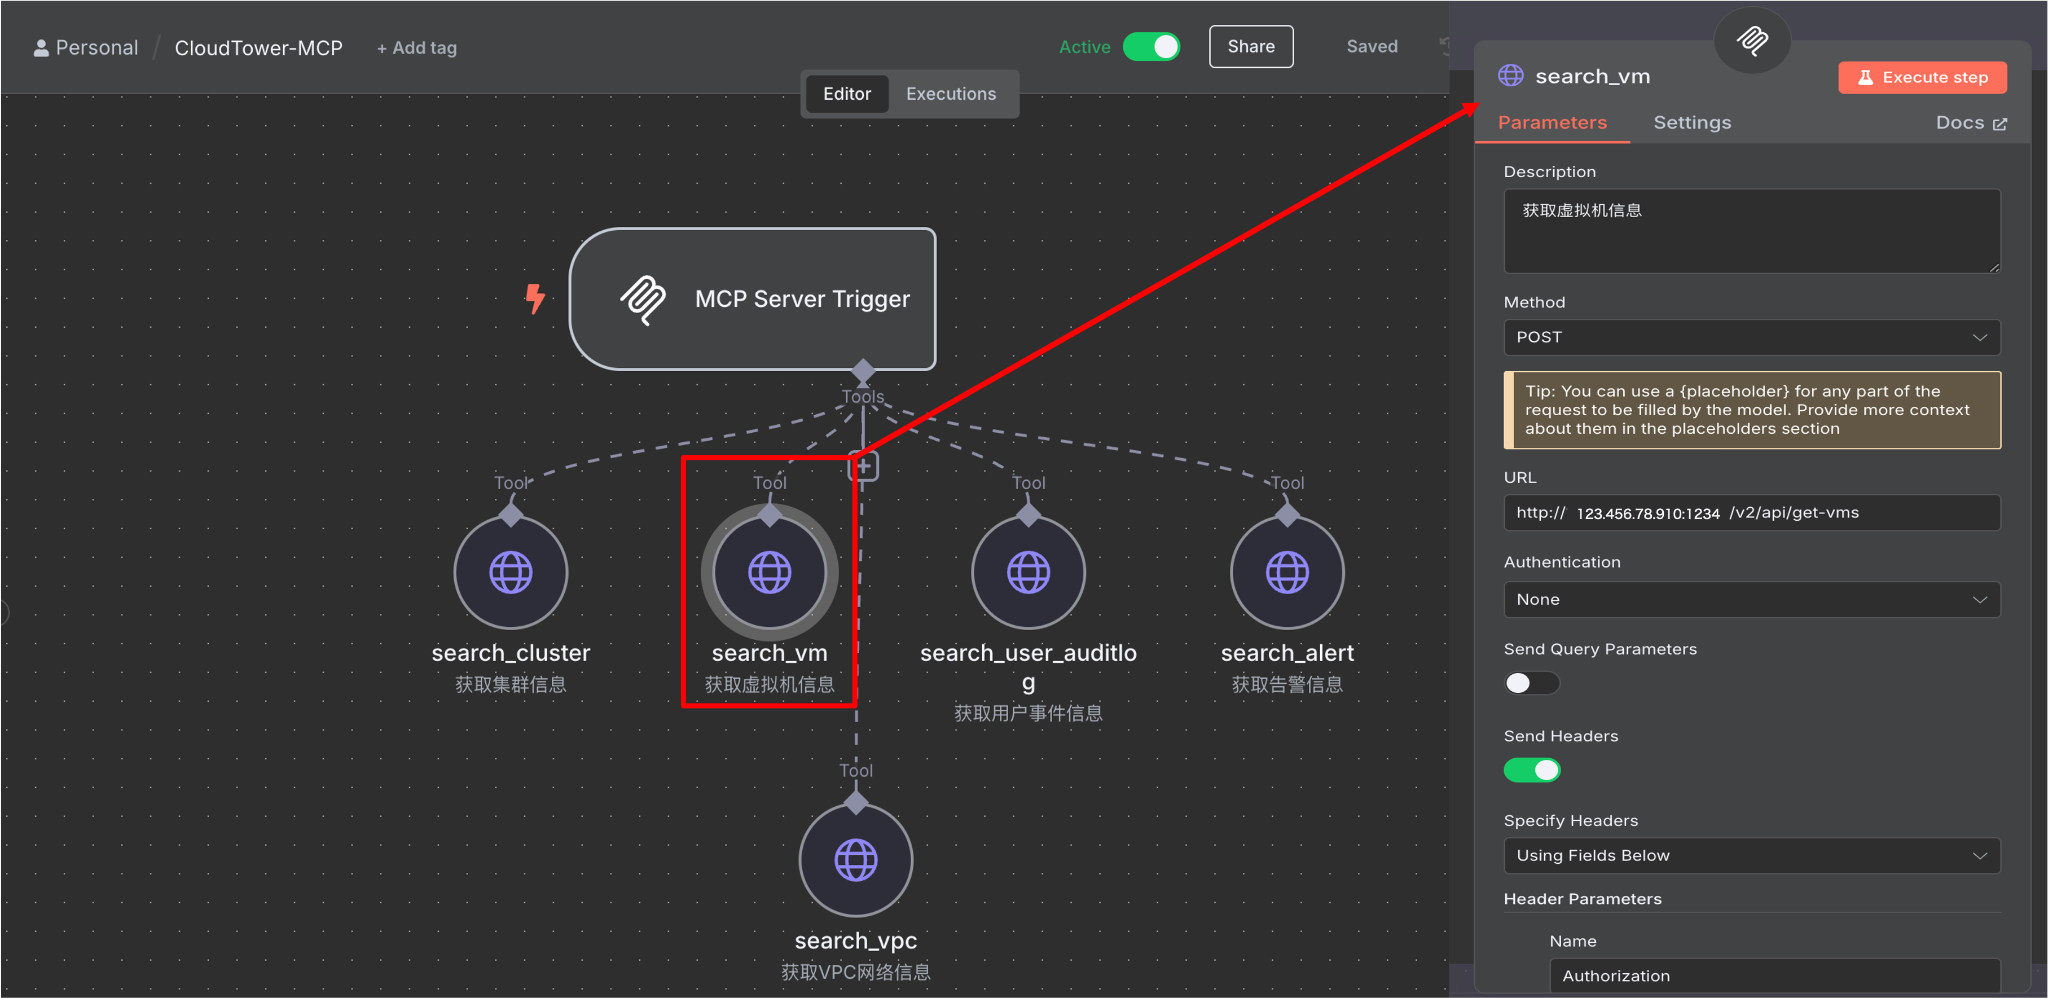2048x998 pixels.
Task: Click the URL input field
Action: coord(1751,513)
